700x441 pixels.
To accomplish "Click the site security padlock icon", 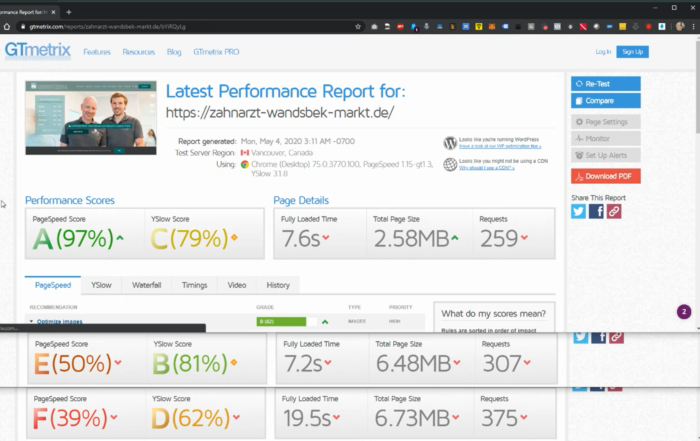I will (23, 27).
